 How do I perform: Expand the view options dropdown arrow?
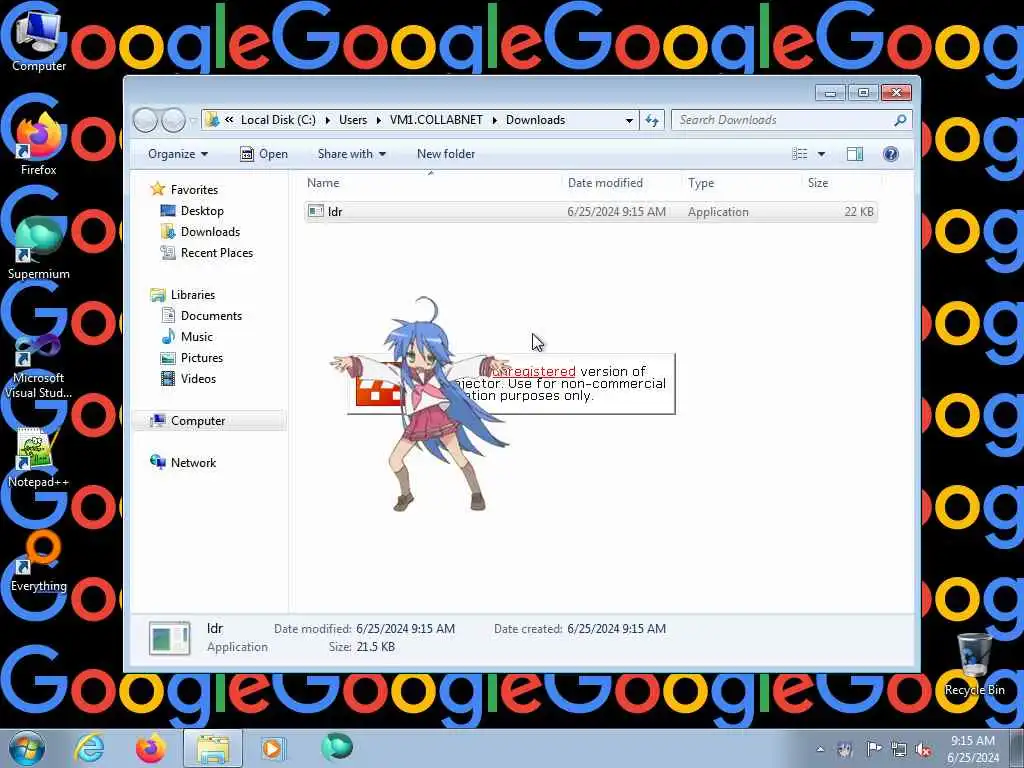click(x=822, y=154)
